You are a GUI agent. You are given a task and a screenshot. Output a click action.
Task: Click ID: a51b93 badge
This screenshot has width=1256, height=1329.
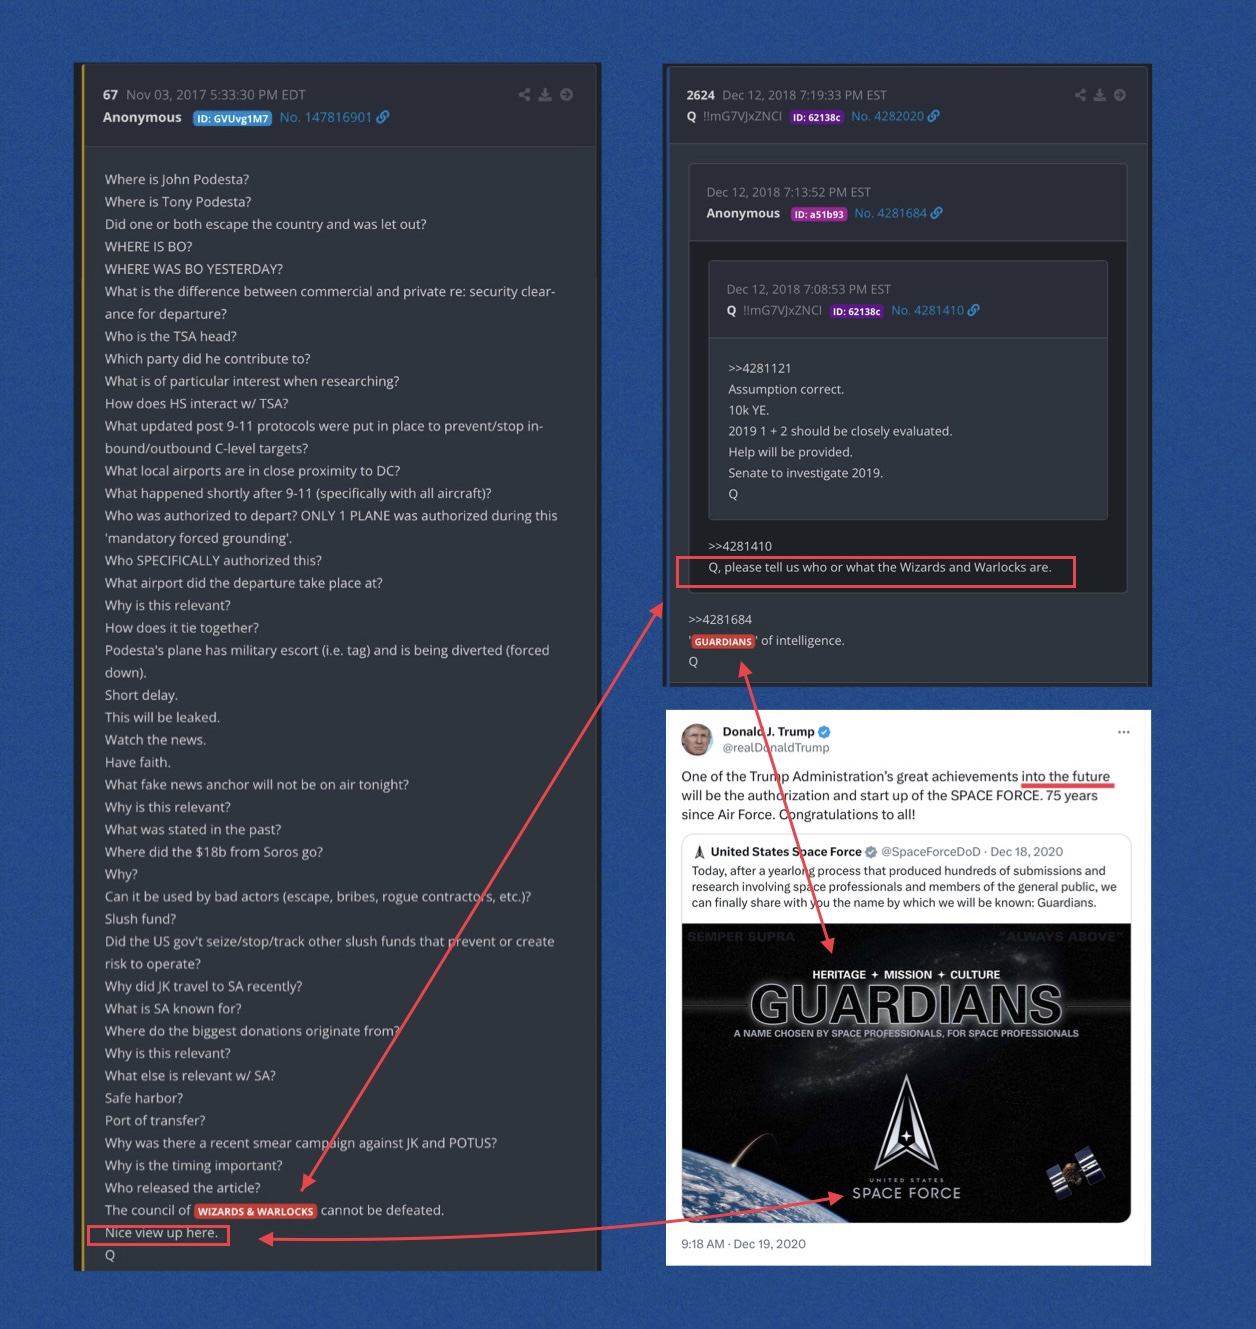click(819, 214)
